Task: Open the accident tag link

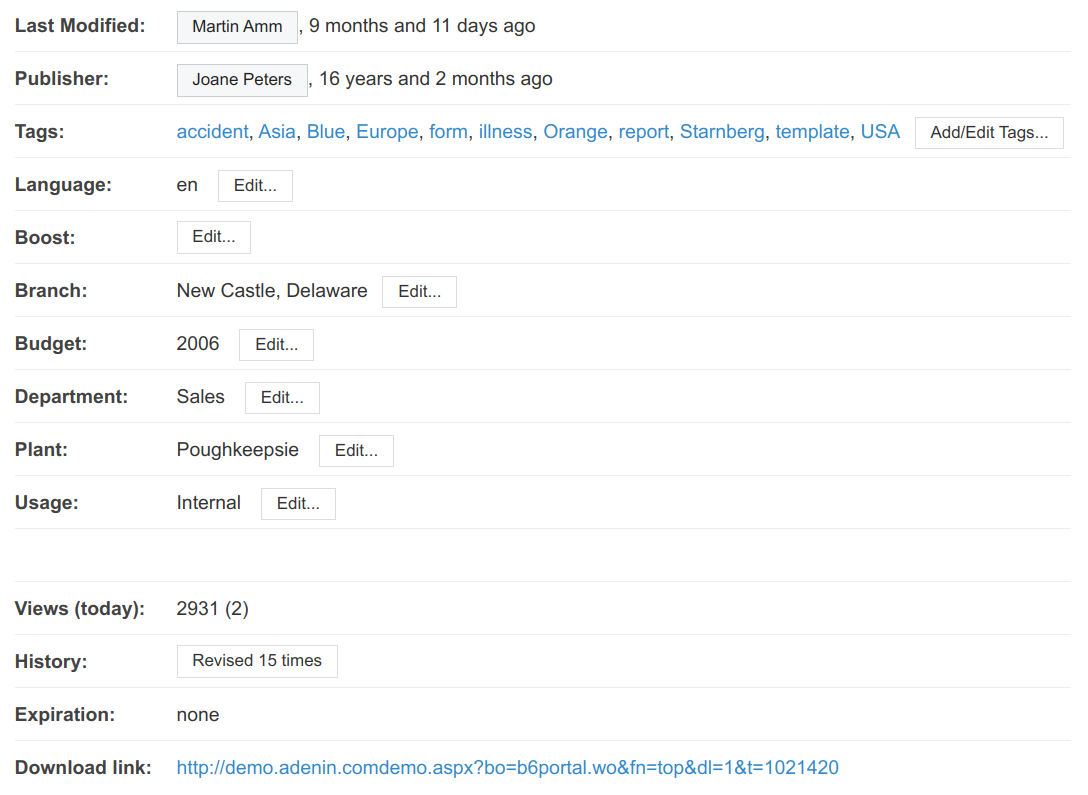Action: click(x=212, y=132)
